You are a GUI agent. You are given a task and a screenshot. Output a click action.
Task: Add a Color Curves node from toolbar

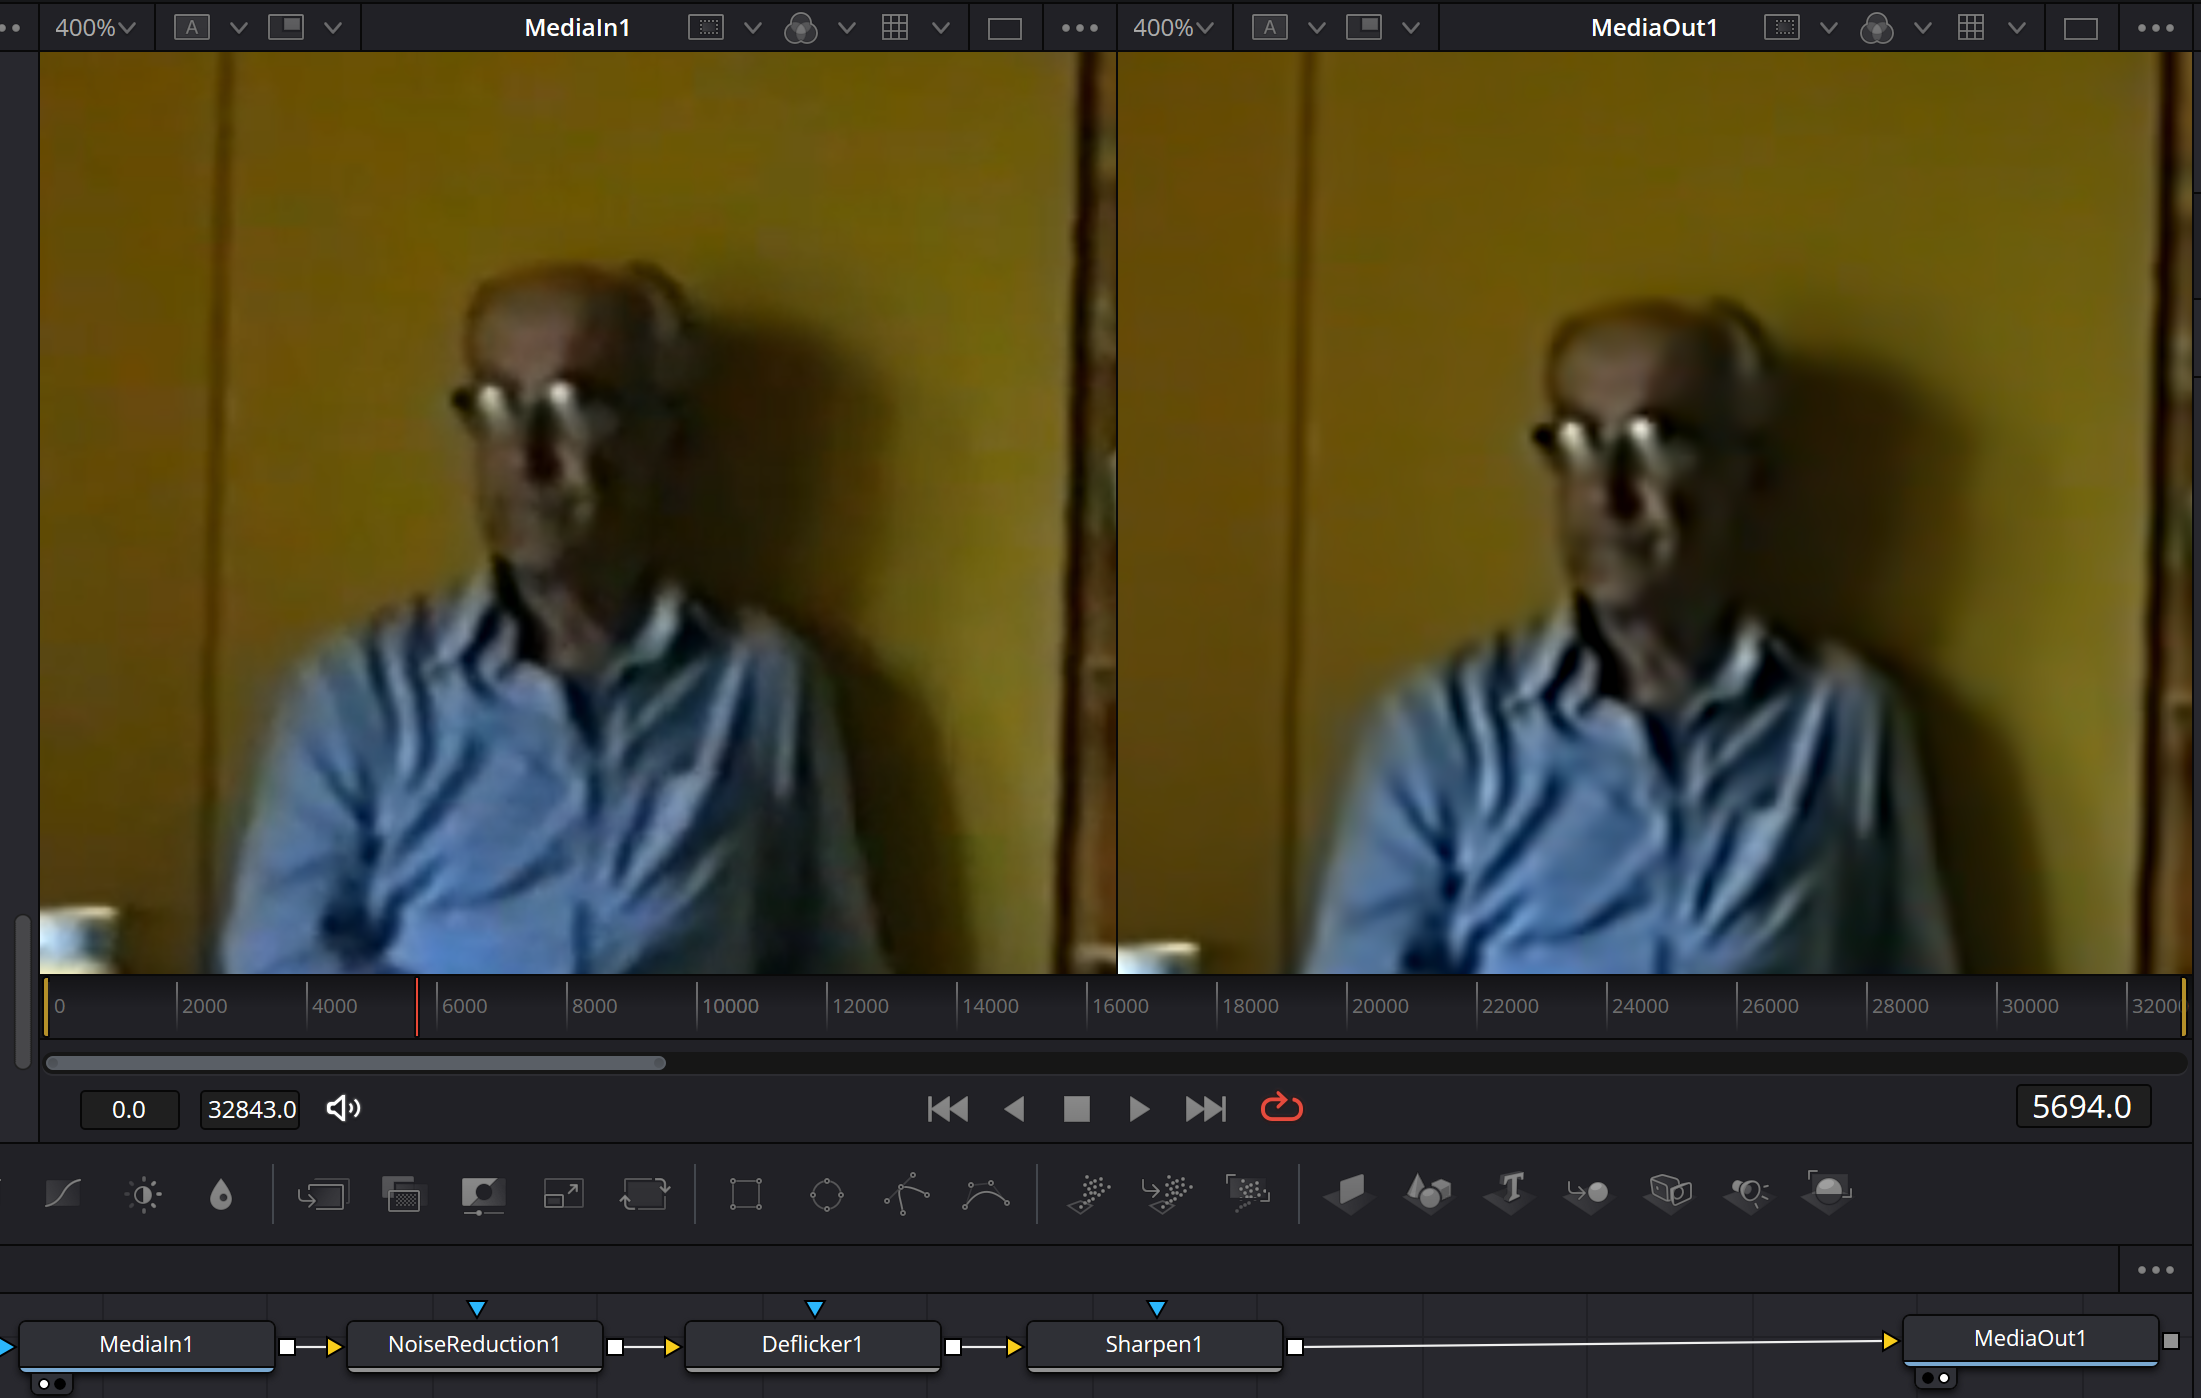63,1193
